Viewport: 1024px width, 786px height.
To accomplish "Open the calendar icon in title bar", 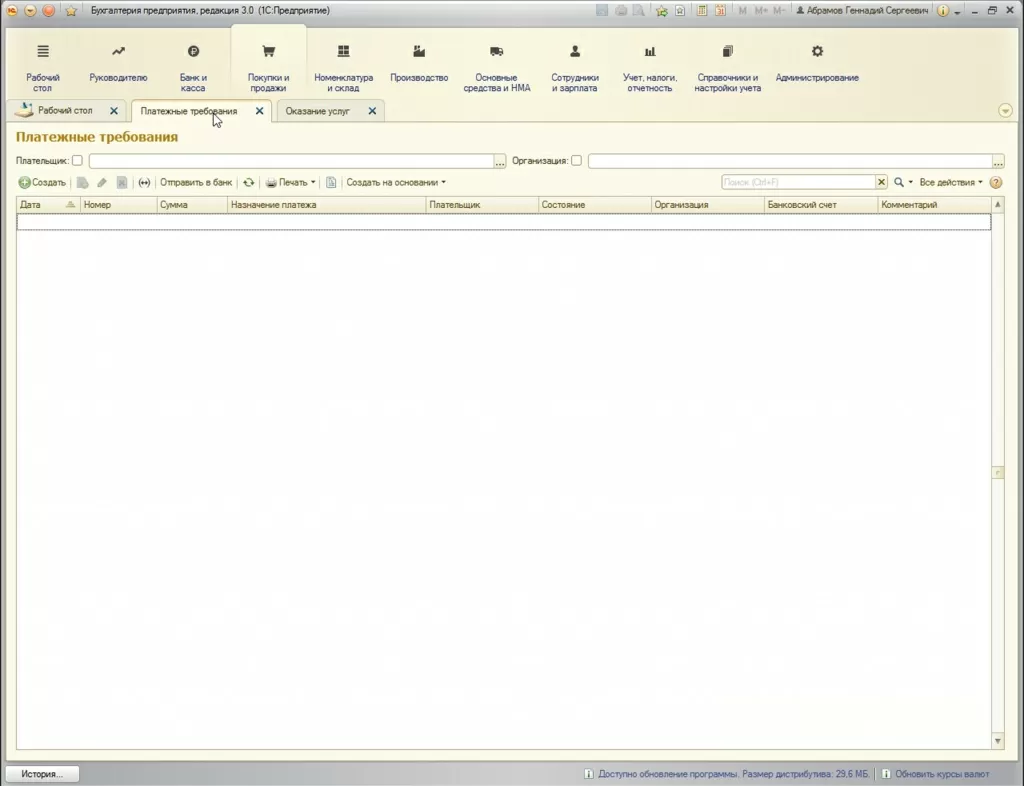I will coord(720,10).
